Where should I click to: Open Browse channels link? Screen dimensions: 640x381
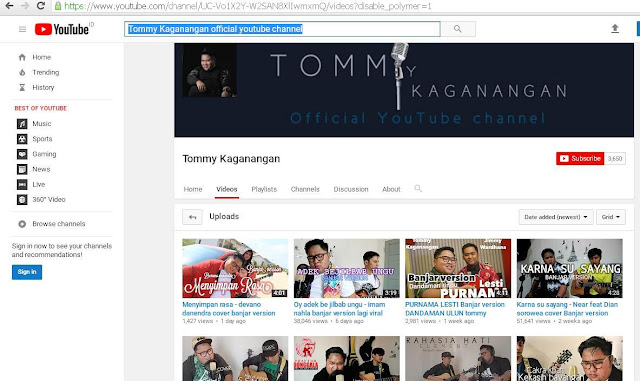[x=59, y=224]
